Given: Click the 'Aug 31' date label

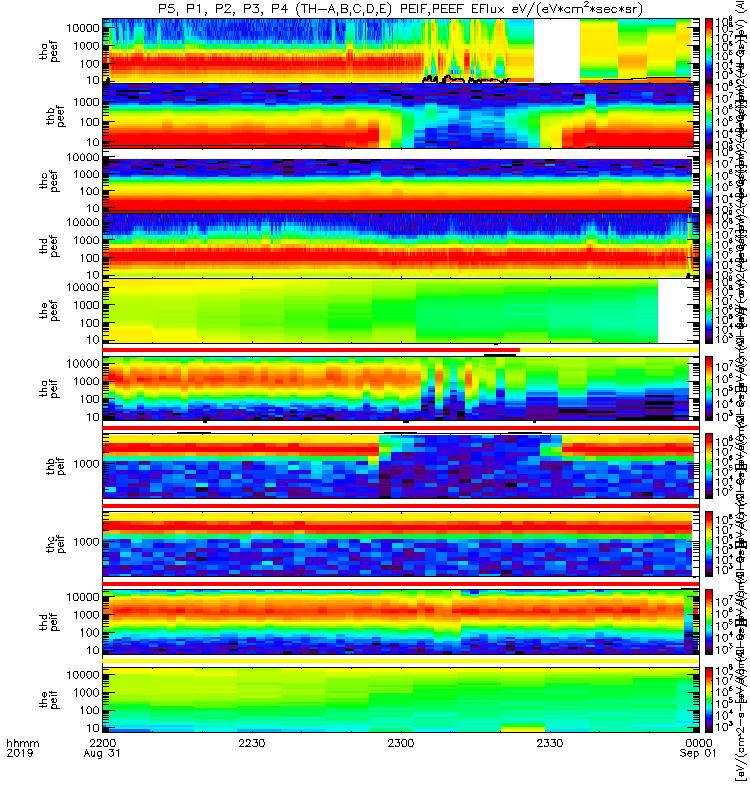Looking at the screenshot, I should click(x=102, y=754).
